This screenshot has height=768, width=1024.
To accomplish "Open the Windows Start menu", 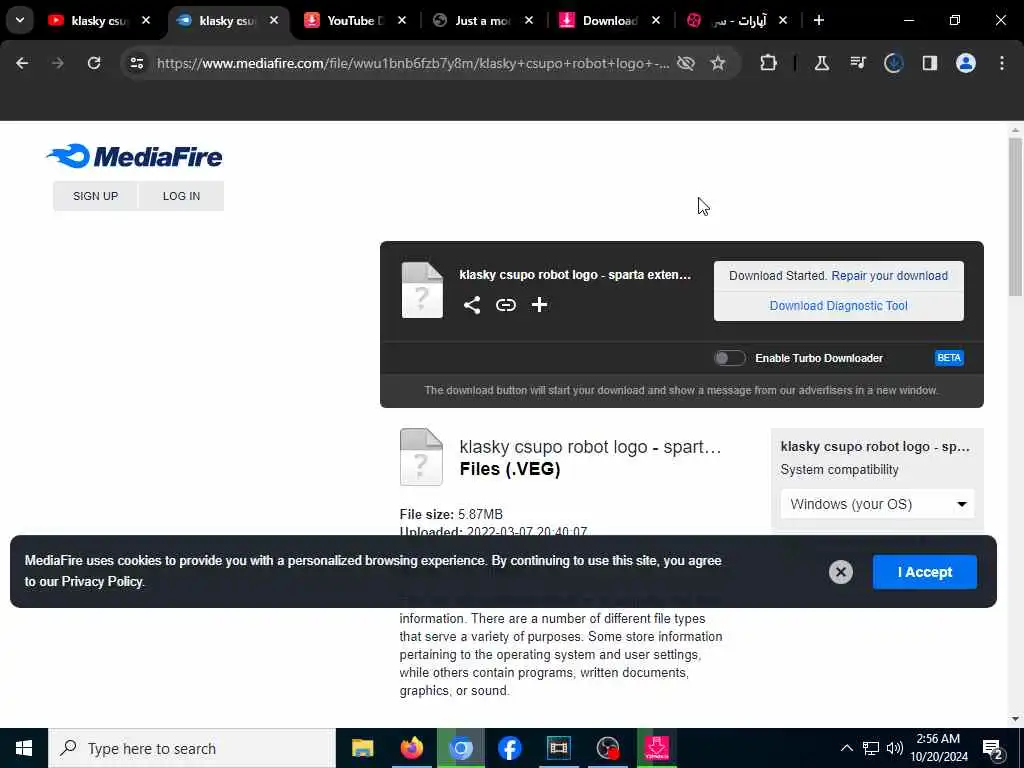I will 24,748.
